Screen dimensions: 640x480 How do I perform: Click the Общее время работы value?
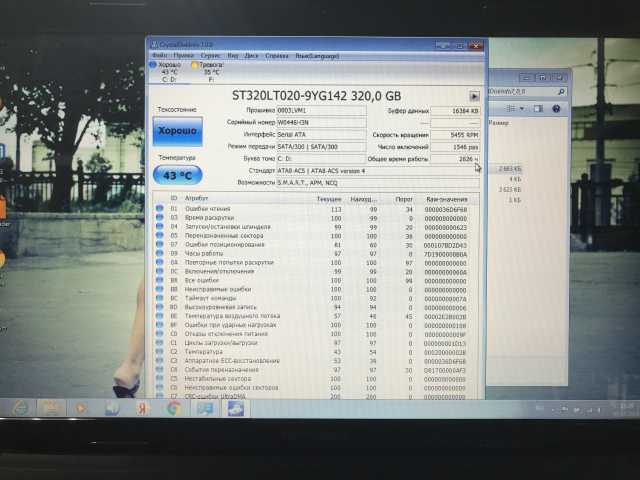pyautogui.click(x=455, y=159)
